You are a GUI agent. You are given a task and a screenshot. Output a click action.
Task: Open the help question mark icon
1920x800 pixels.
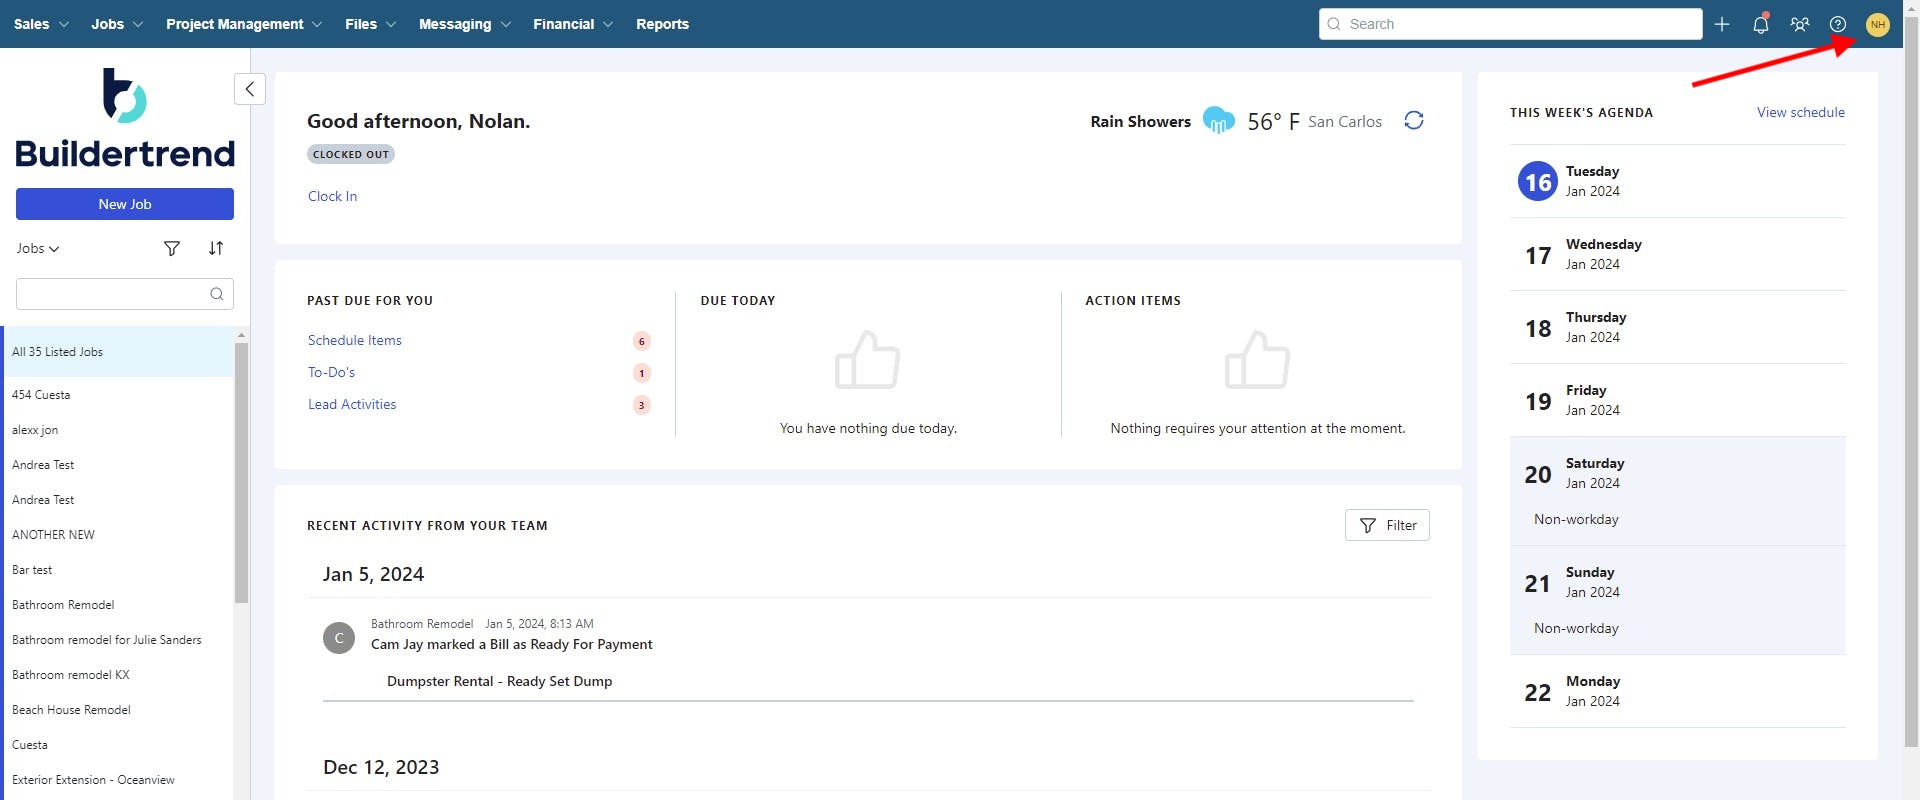click(x=1838, y=24)
